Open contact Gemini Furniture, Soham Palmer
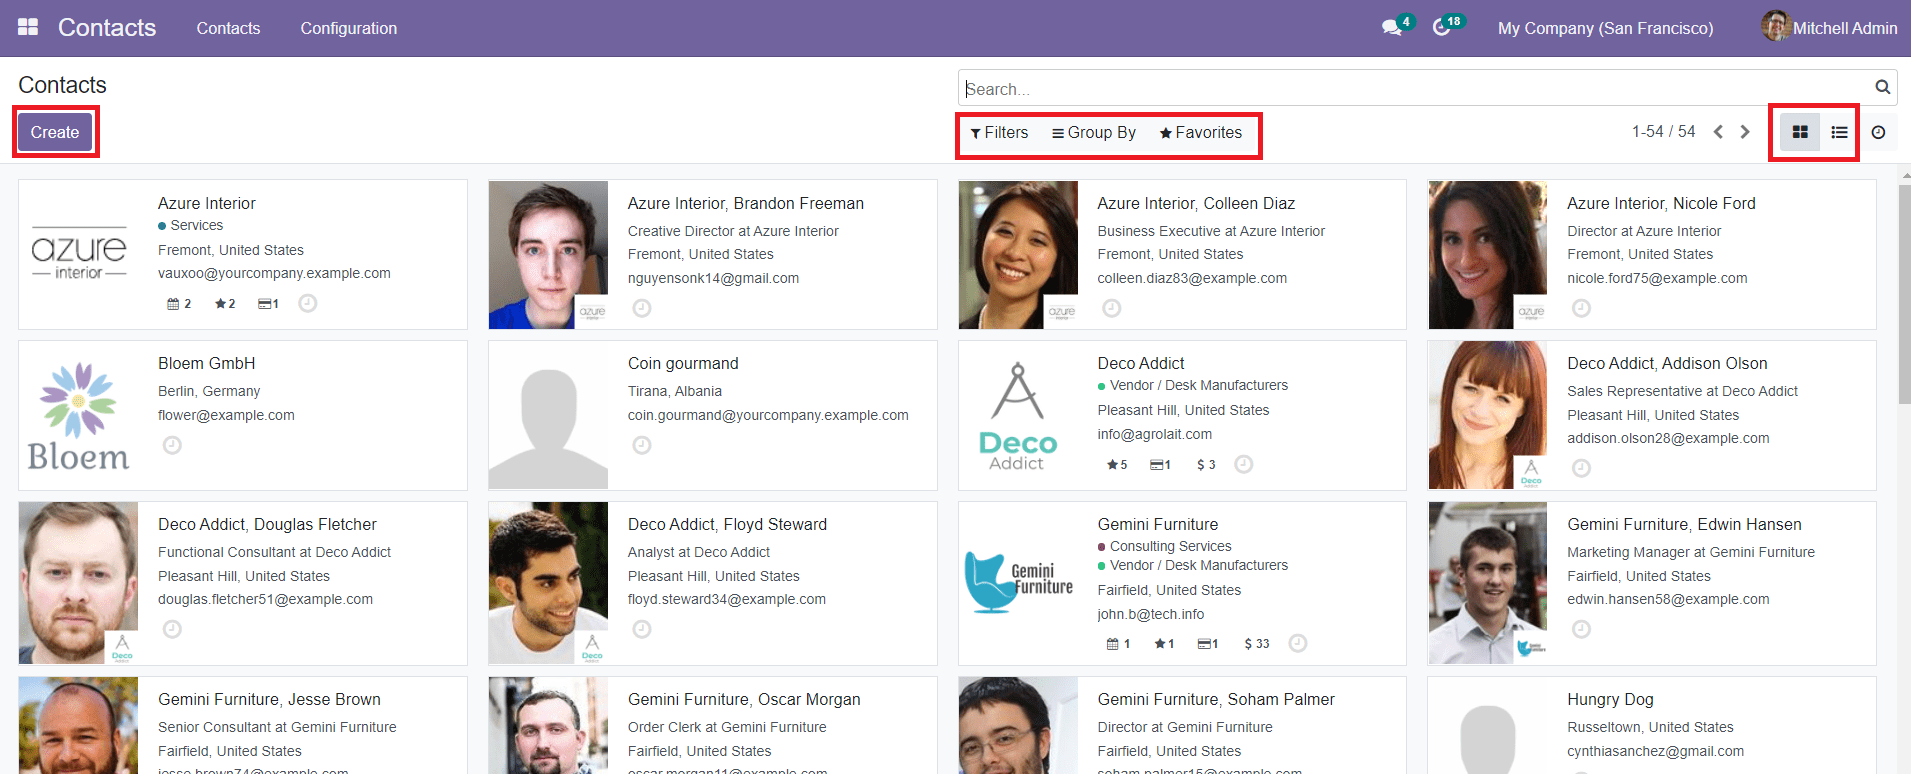Viewport: 1911px width, 774px height. tap(1216, 699)
